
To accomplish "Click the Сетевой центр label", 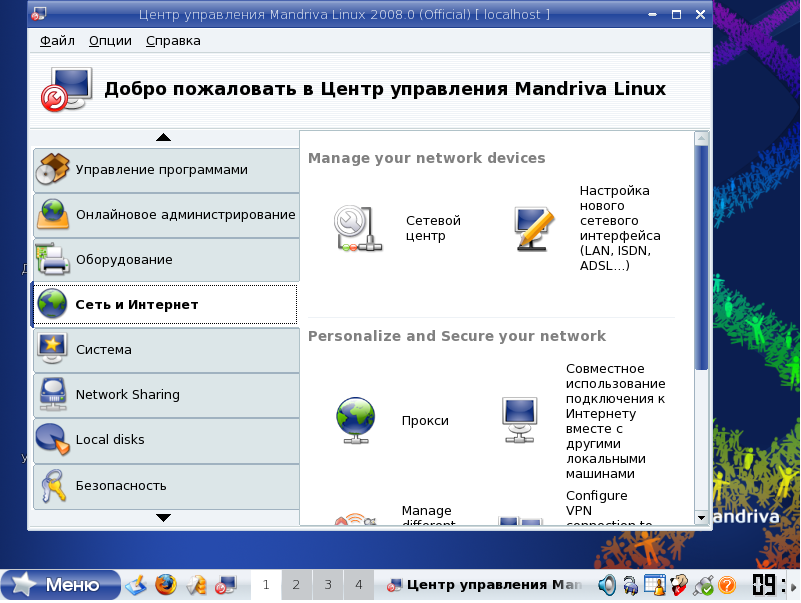I will (433, 228).
